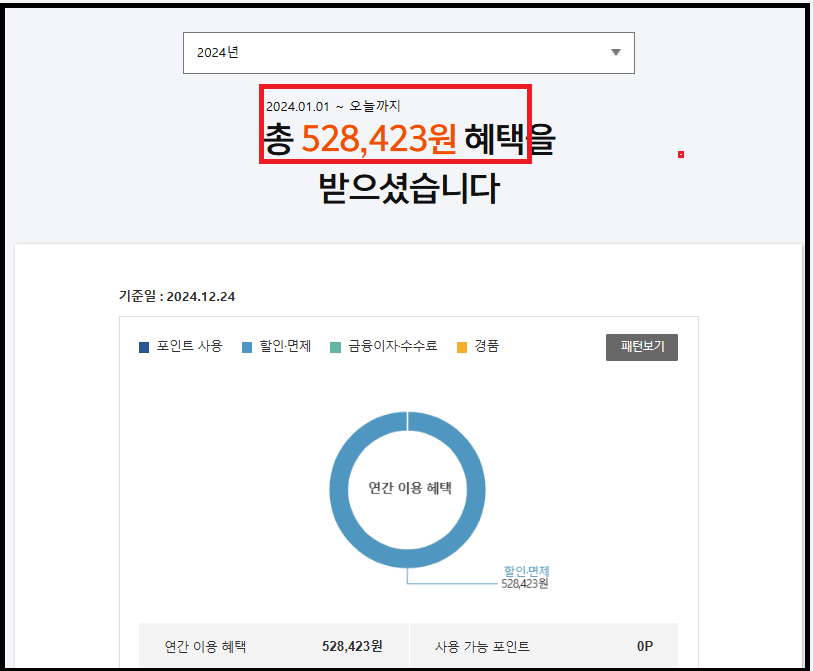
Task: Click the 2024.01.01 ~ 오늘까지 date range text
Action: [333, 106]
